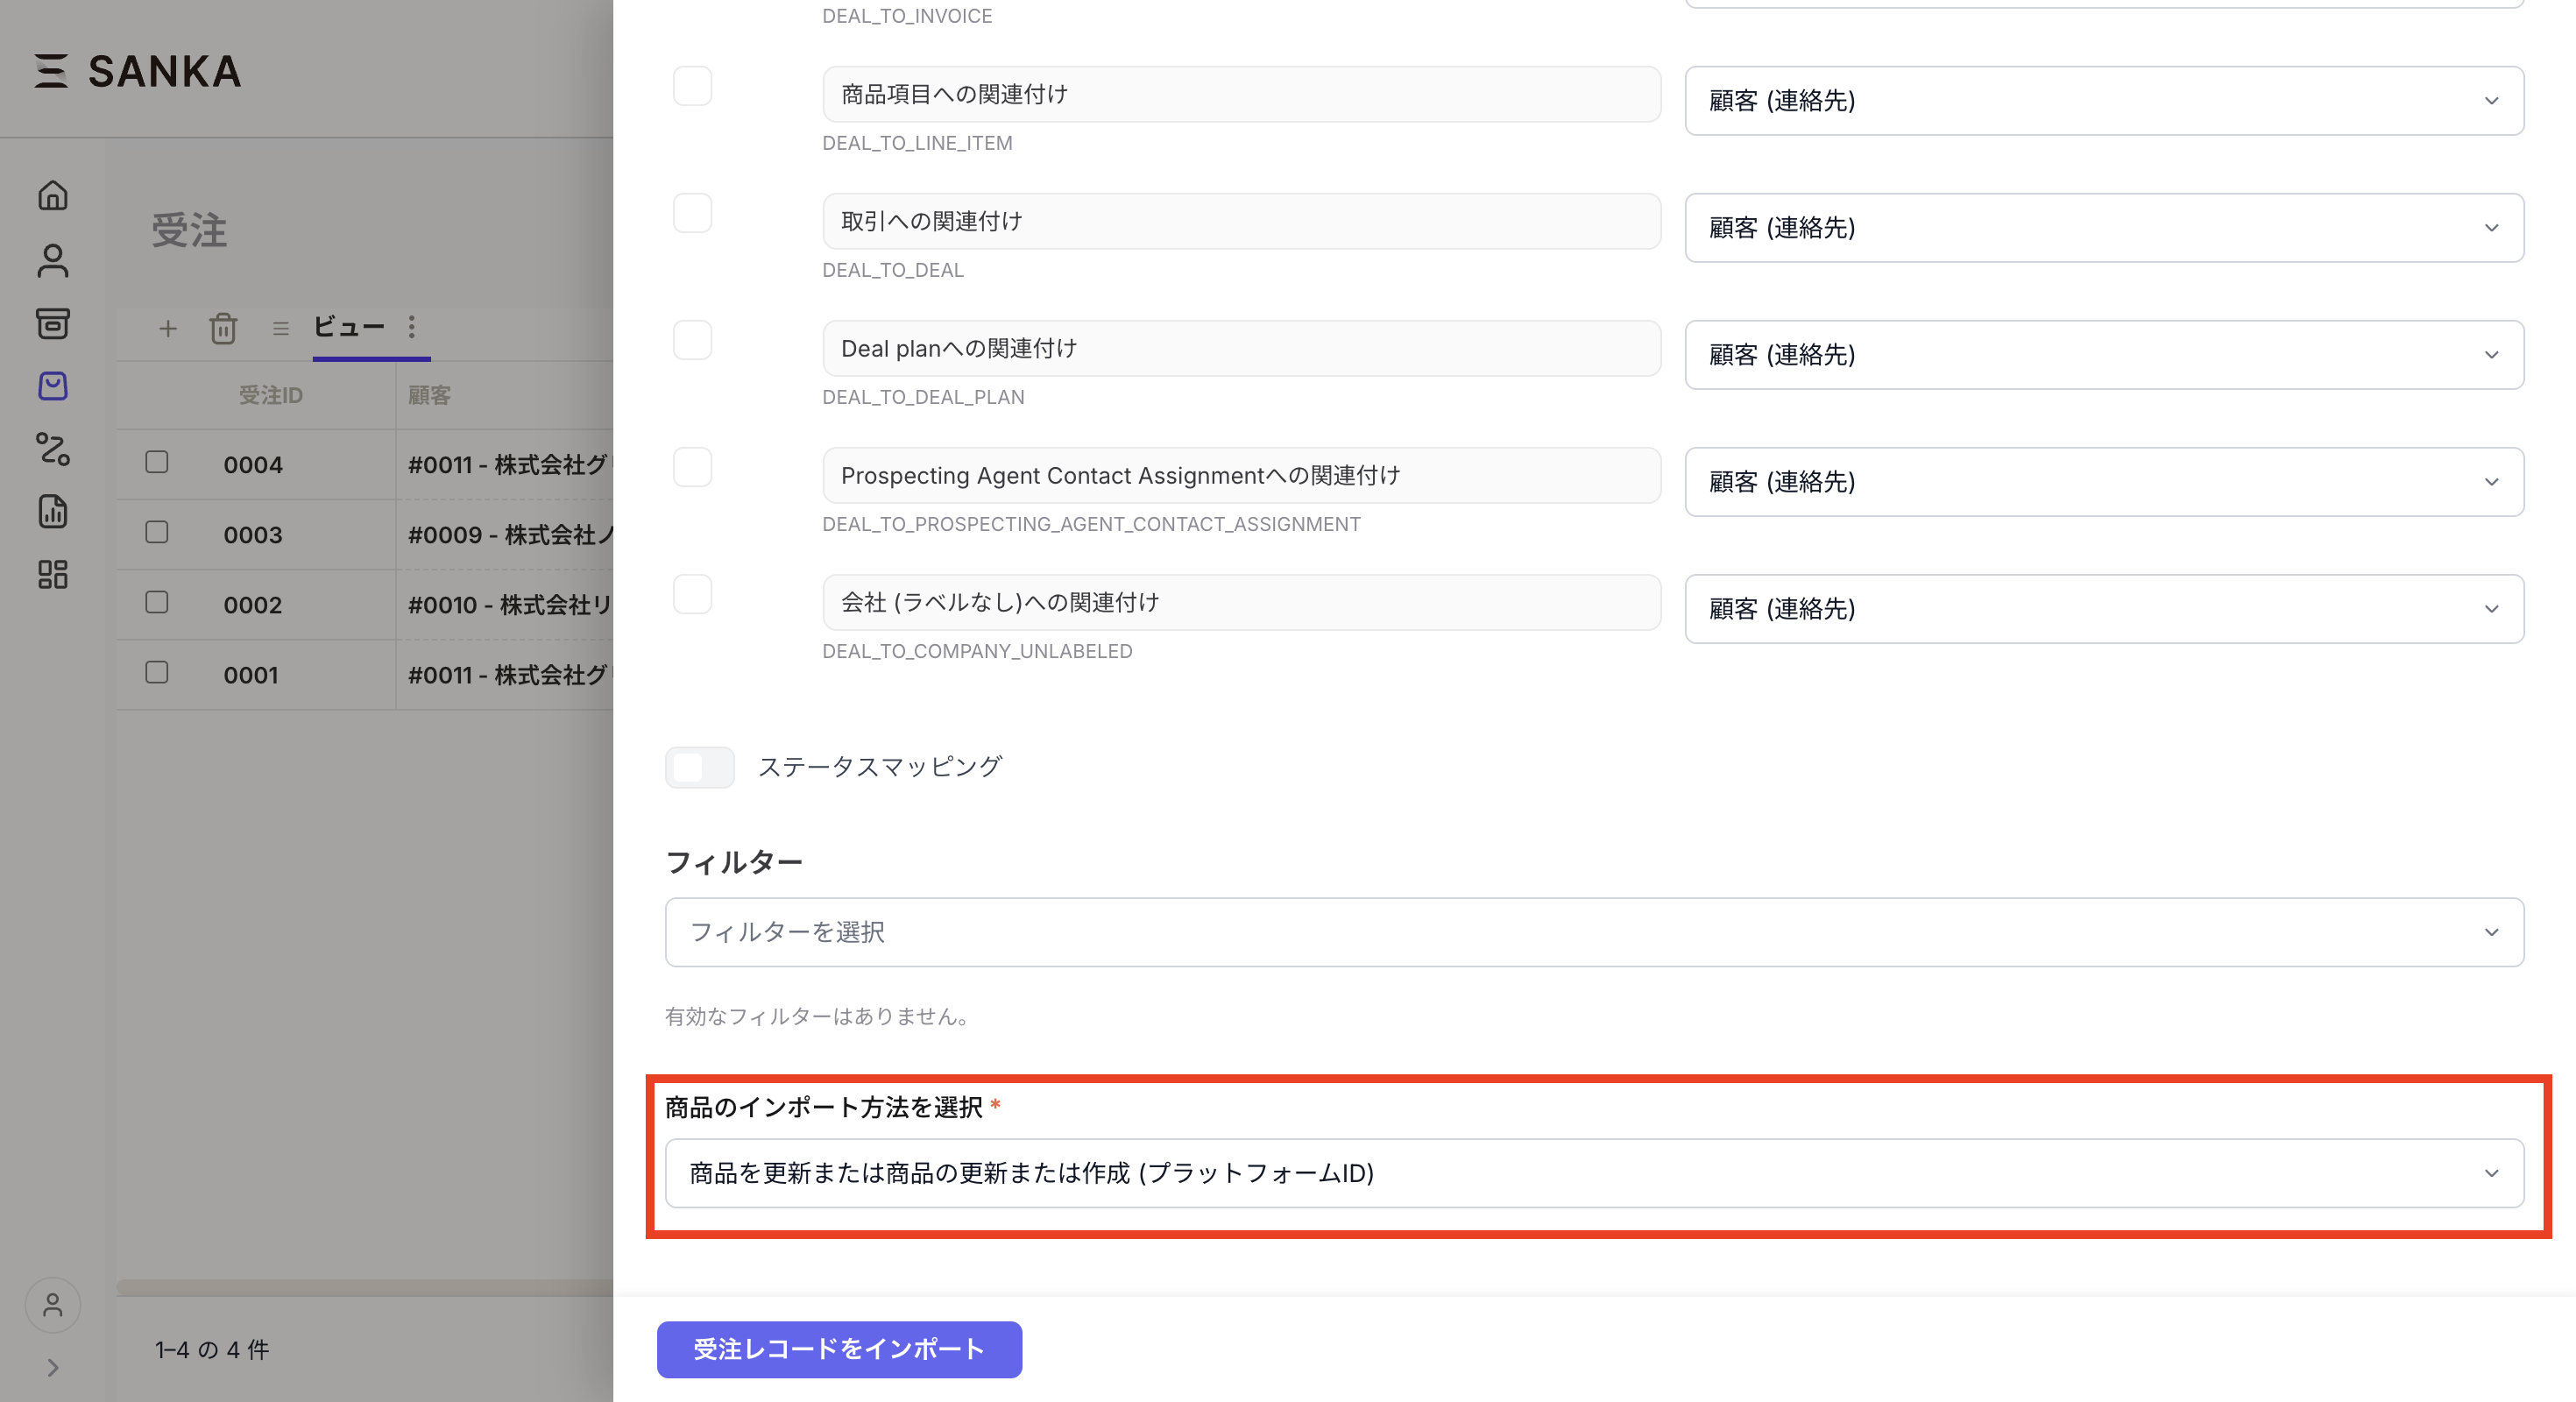Click the home icon in sidebar
2576x1402 pixels.
pyautogui.click(x=53, y=195)
